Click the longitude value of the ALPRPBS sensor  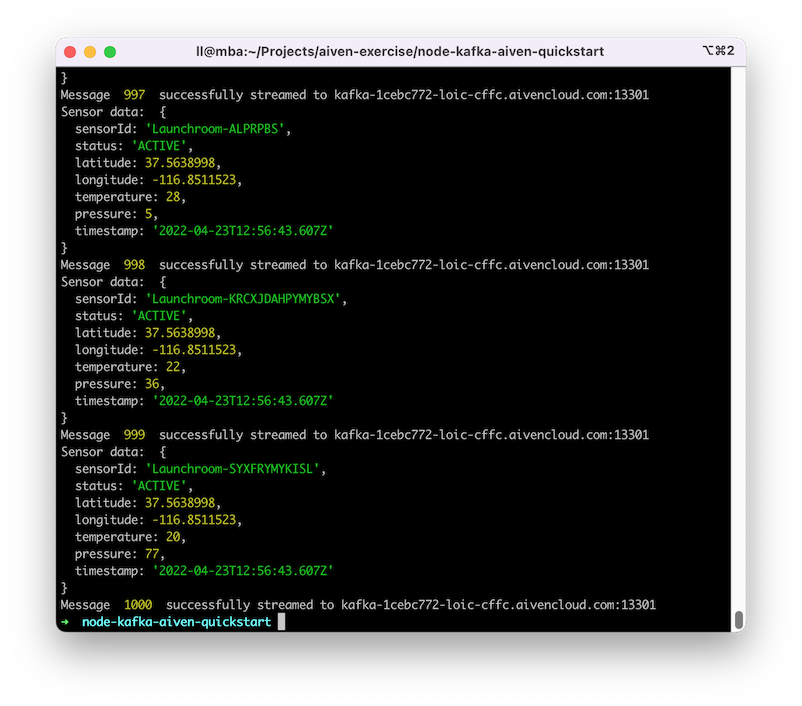click(x=194, y=180)
